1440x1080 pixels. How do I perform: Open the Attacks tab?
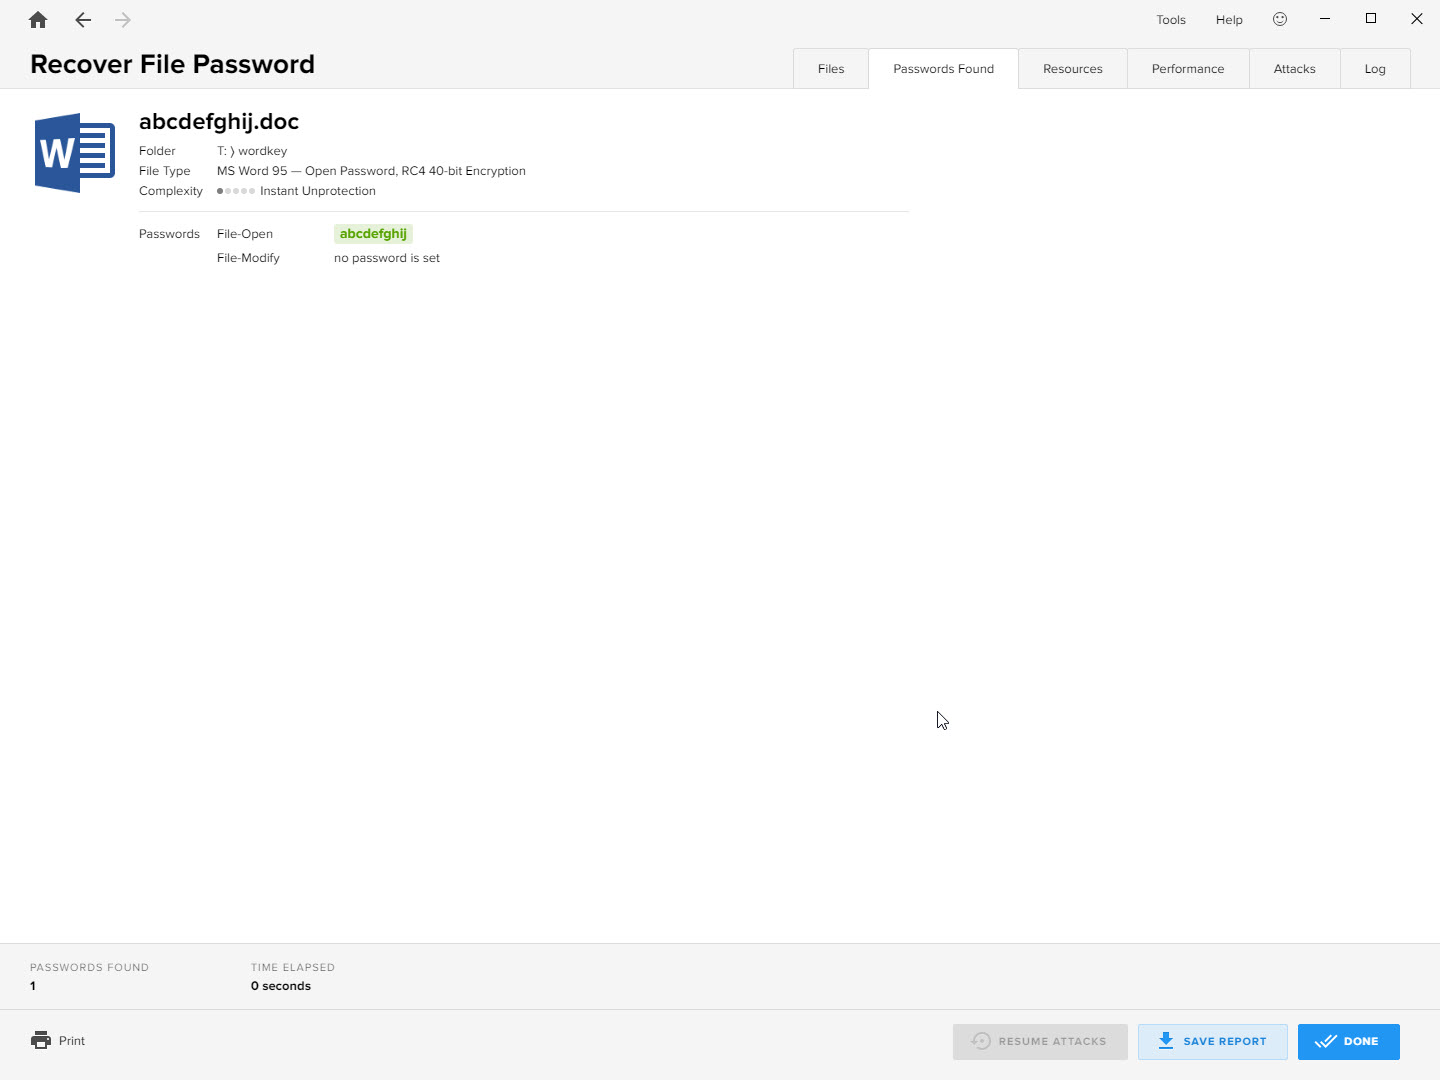(1294, 69)
